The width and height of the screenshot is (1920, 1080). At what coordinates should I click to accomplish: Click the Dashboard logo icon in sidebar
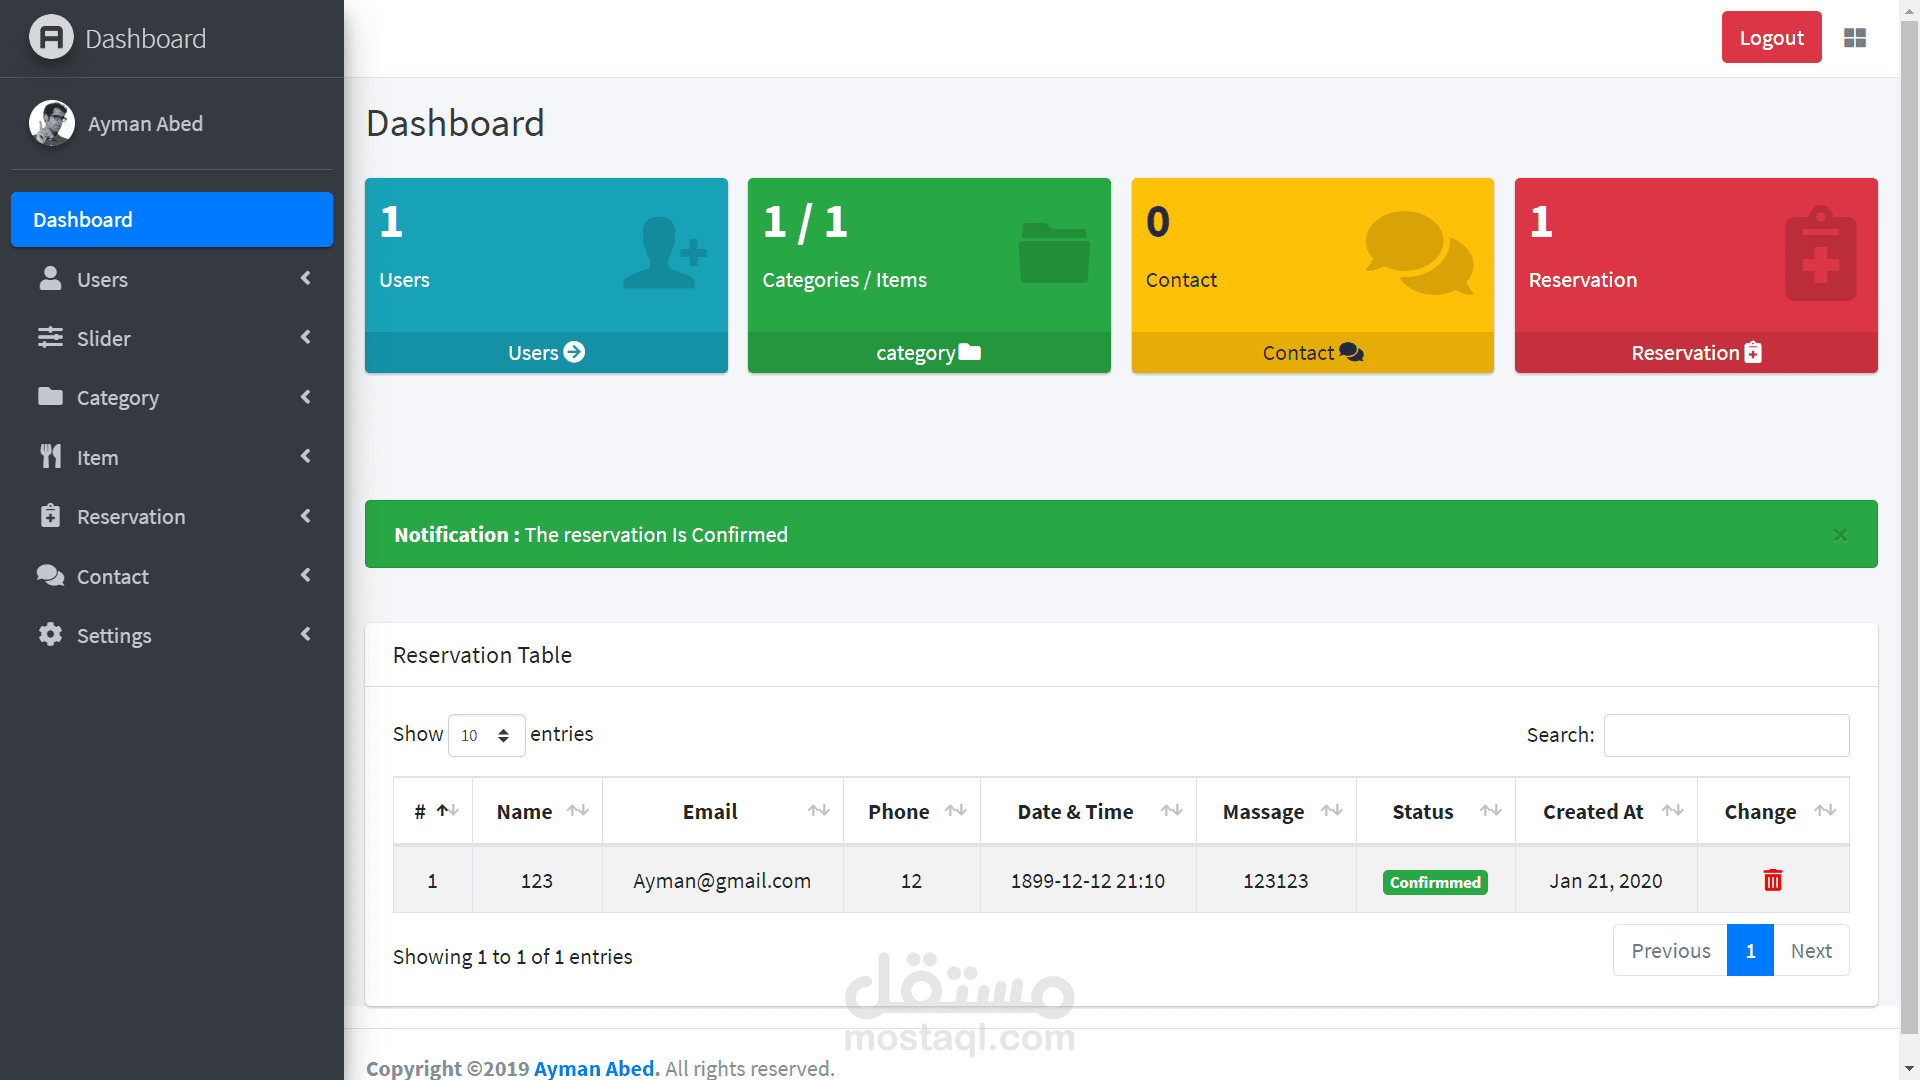tap(51, 38)
